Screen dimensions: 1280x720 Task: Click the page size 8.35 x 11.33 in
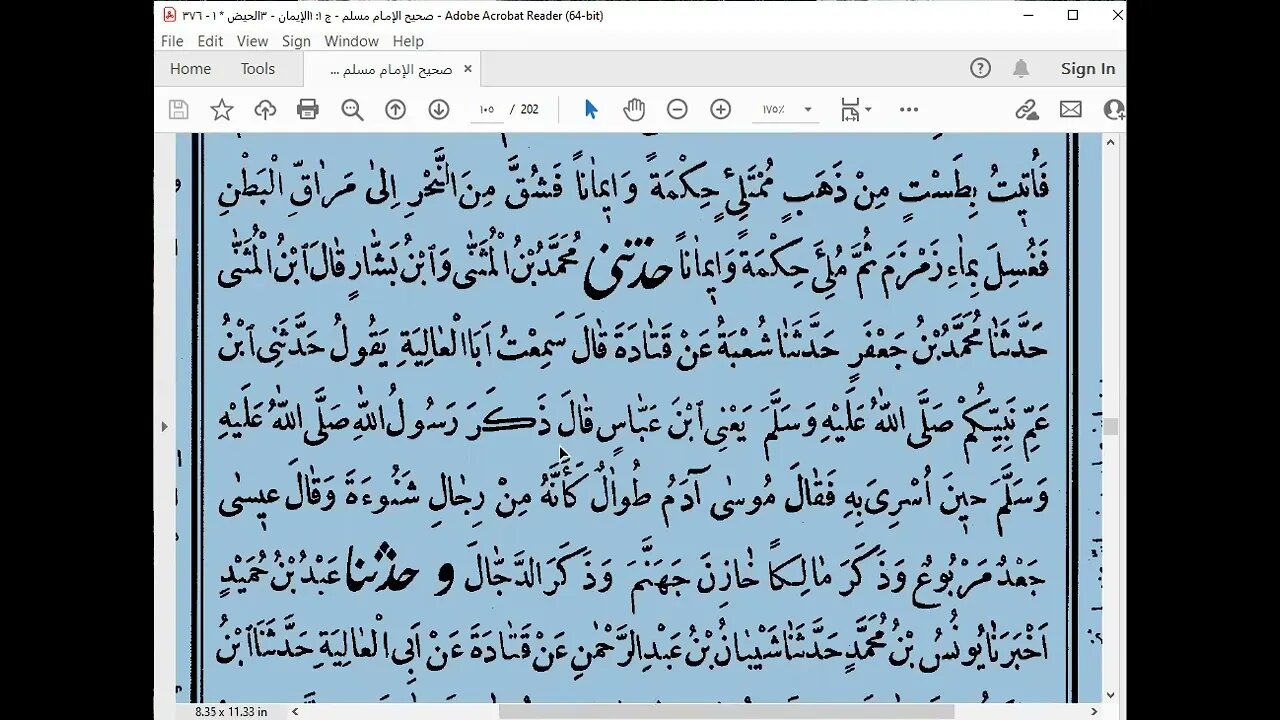231,711
